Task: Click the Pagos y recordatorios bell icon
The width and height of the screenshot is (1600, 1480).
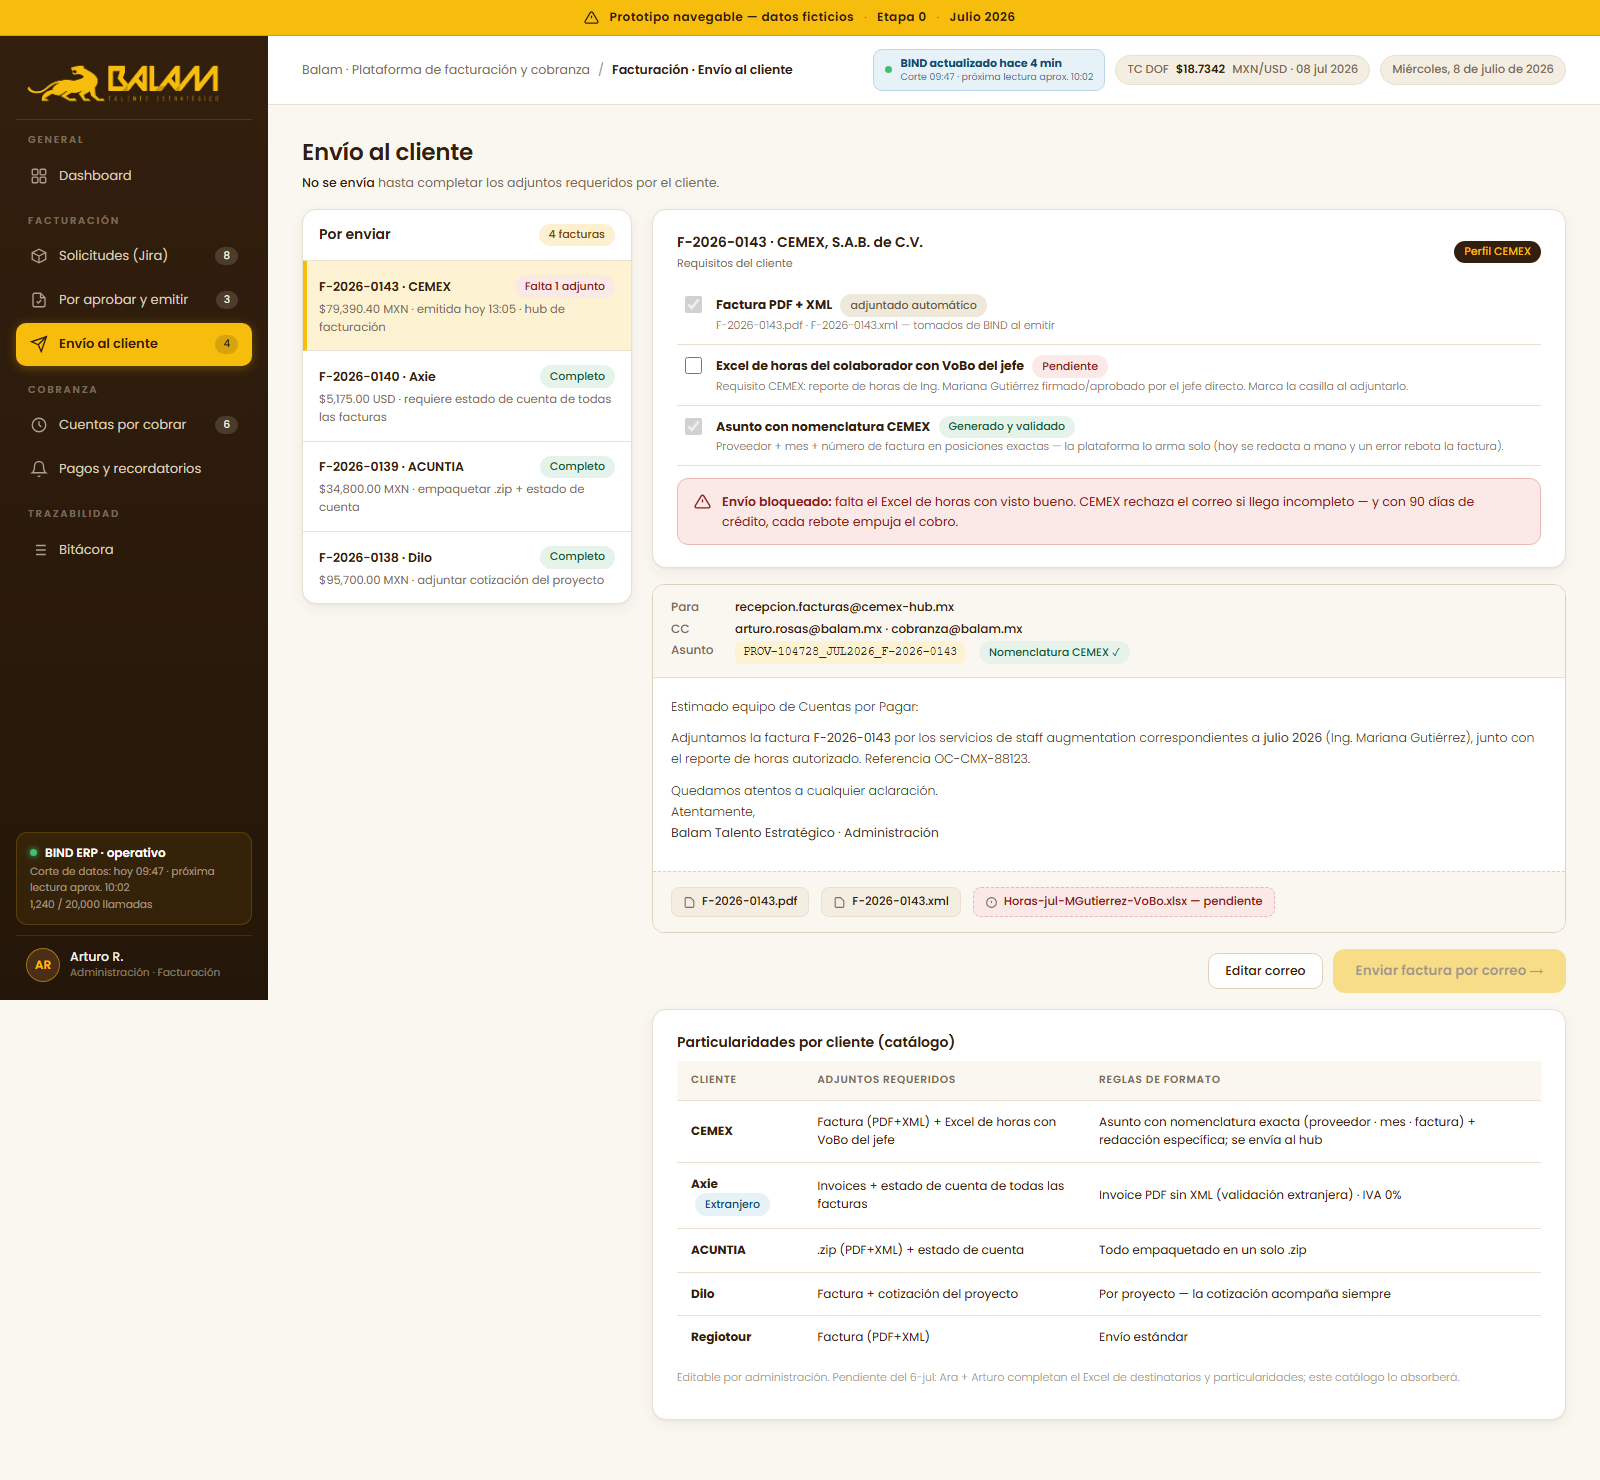Action: 39,469
